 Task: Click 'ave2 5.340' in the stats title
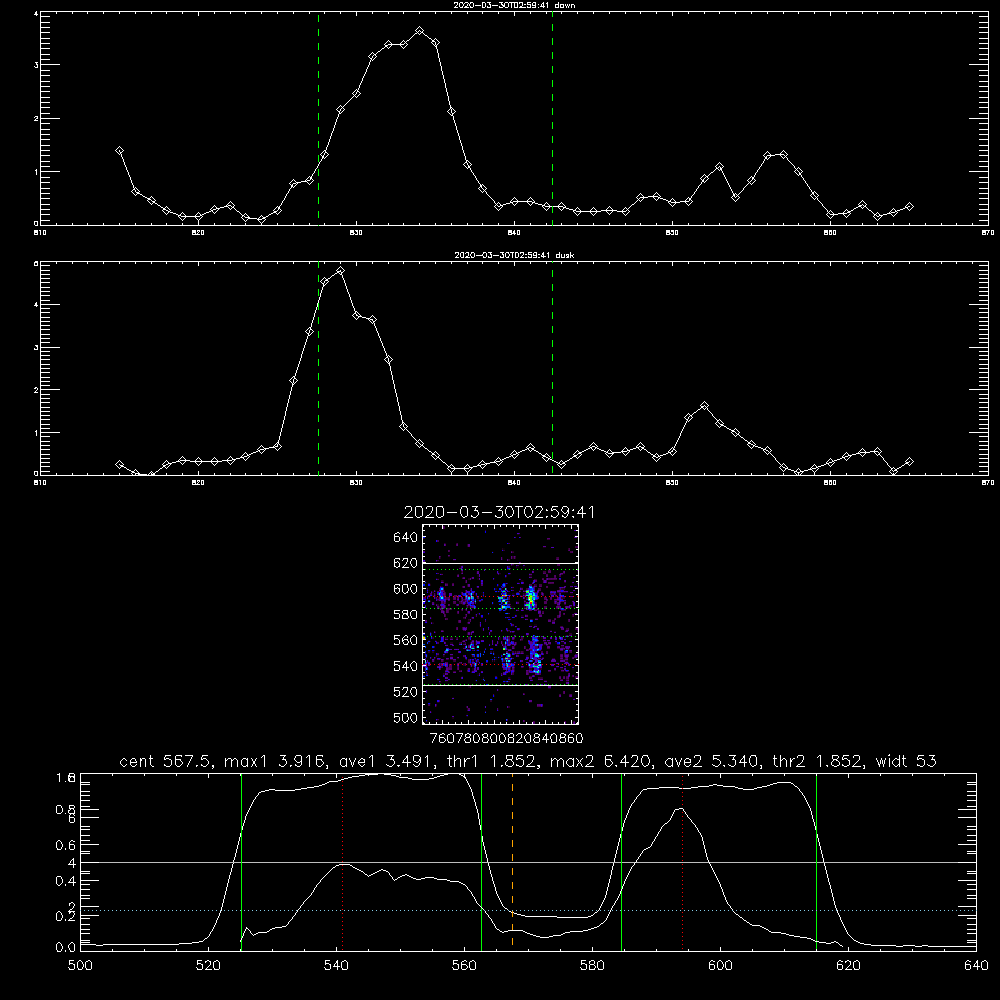[712, 761]
